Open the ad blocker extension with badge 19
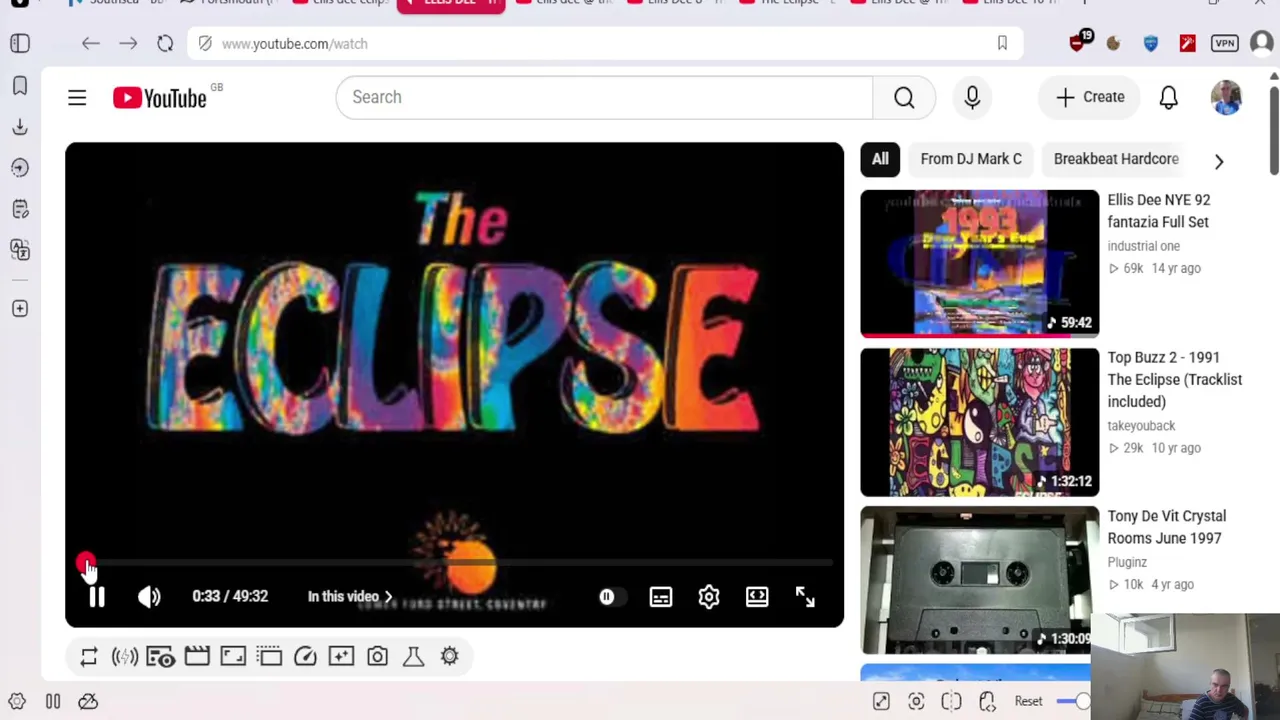The width and height of the screenshot is (1280, 720). [1078, 43]
